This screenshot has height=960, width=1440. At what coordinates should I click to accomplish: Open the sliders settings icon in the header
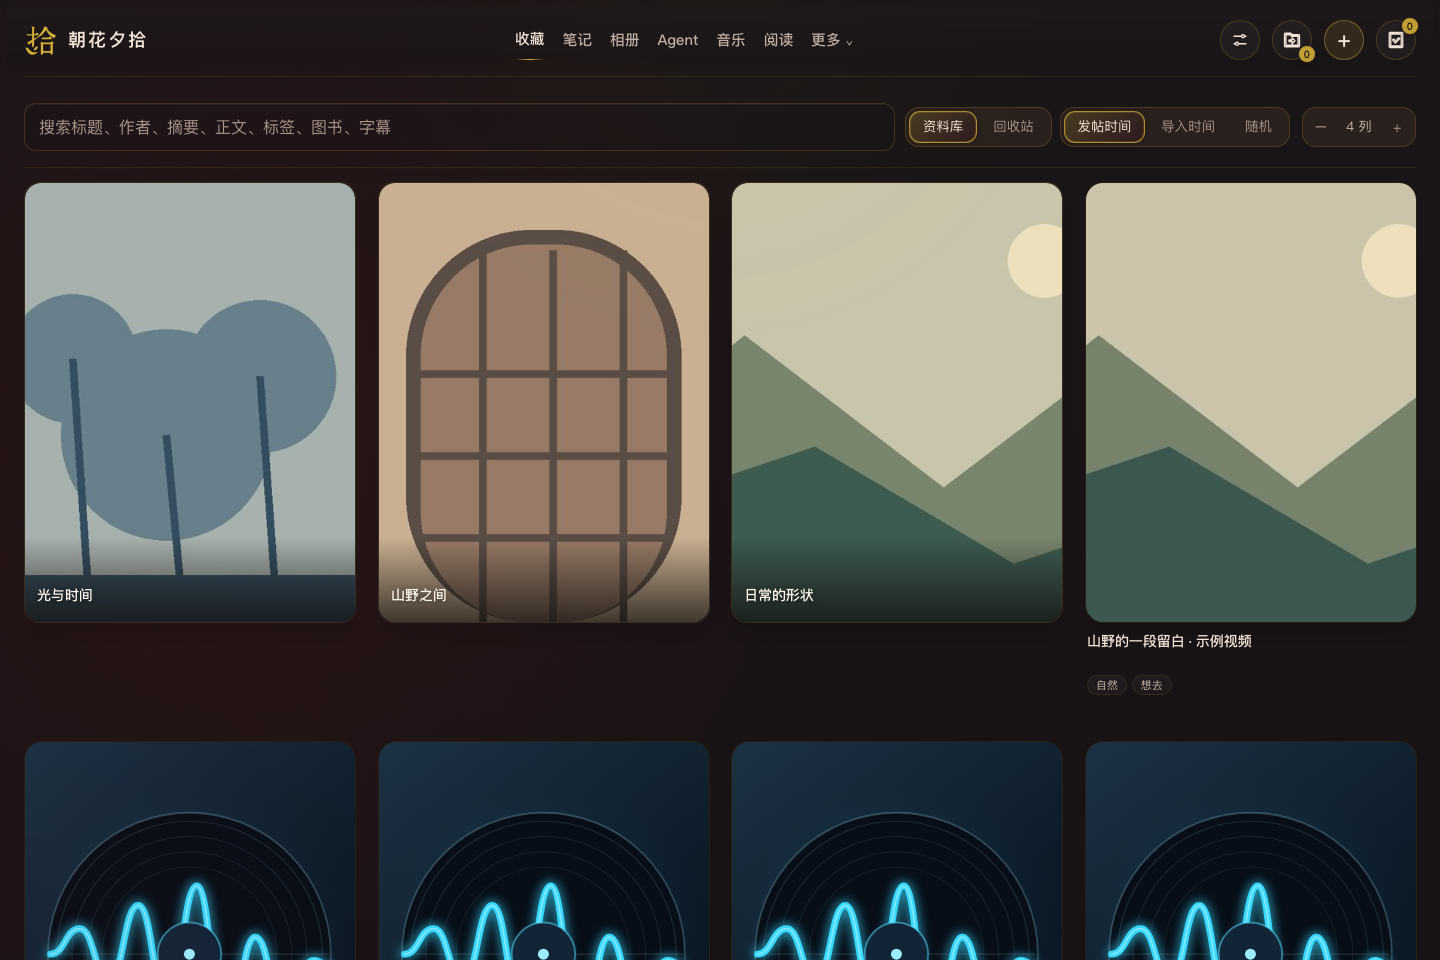coord(1240,40)
